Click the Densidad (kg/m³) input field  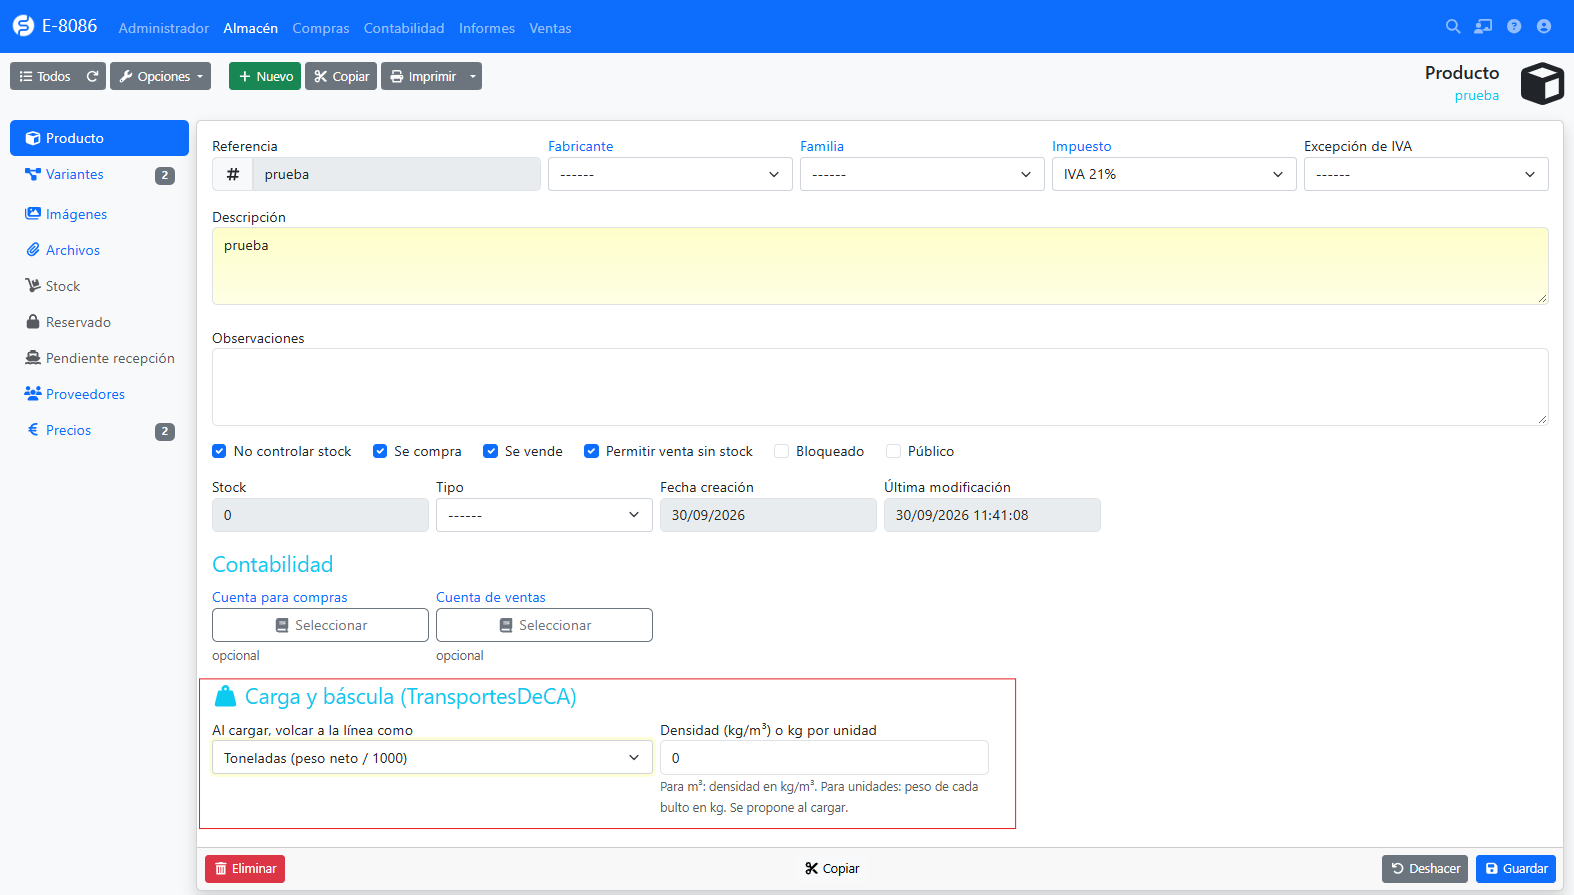coord(824,757)
